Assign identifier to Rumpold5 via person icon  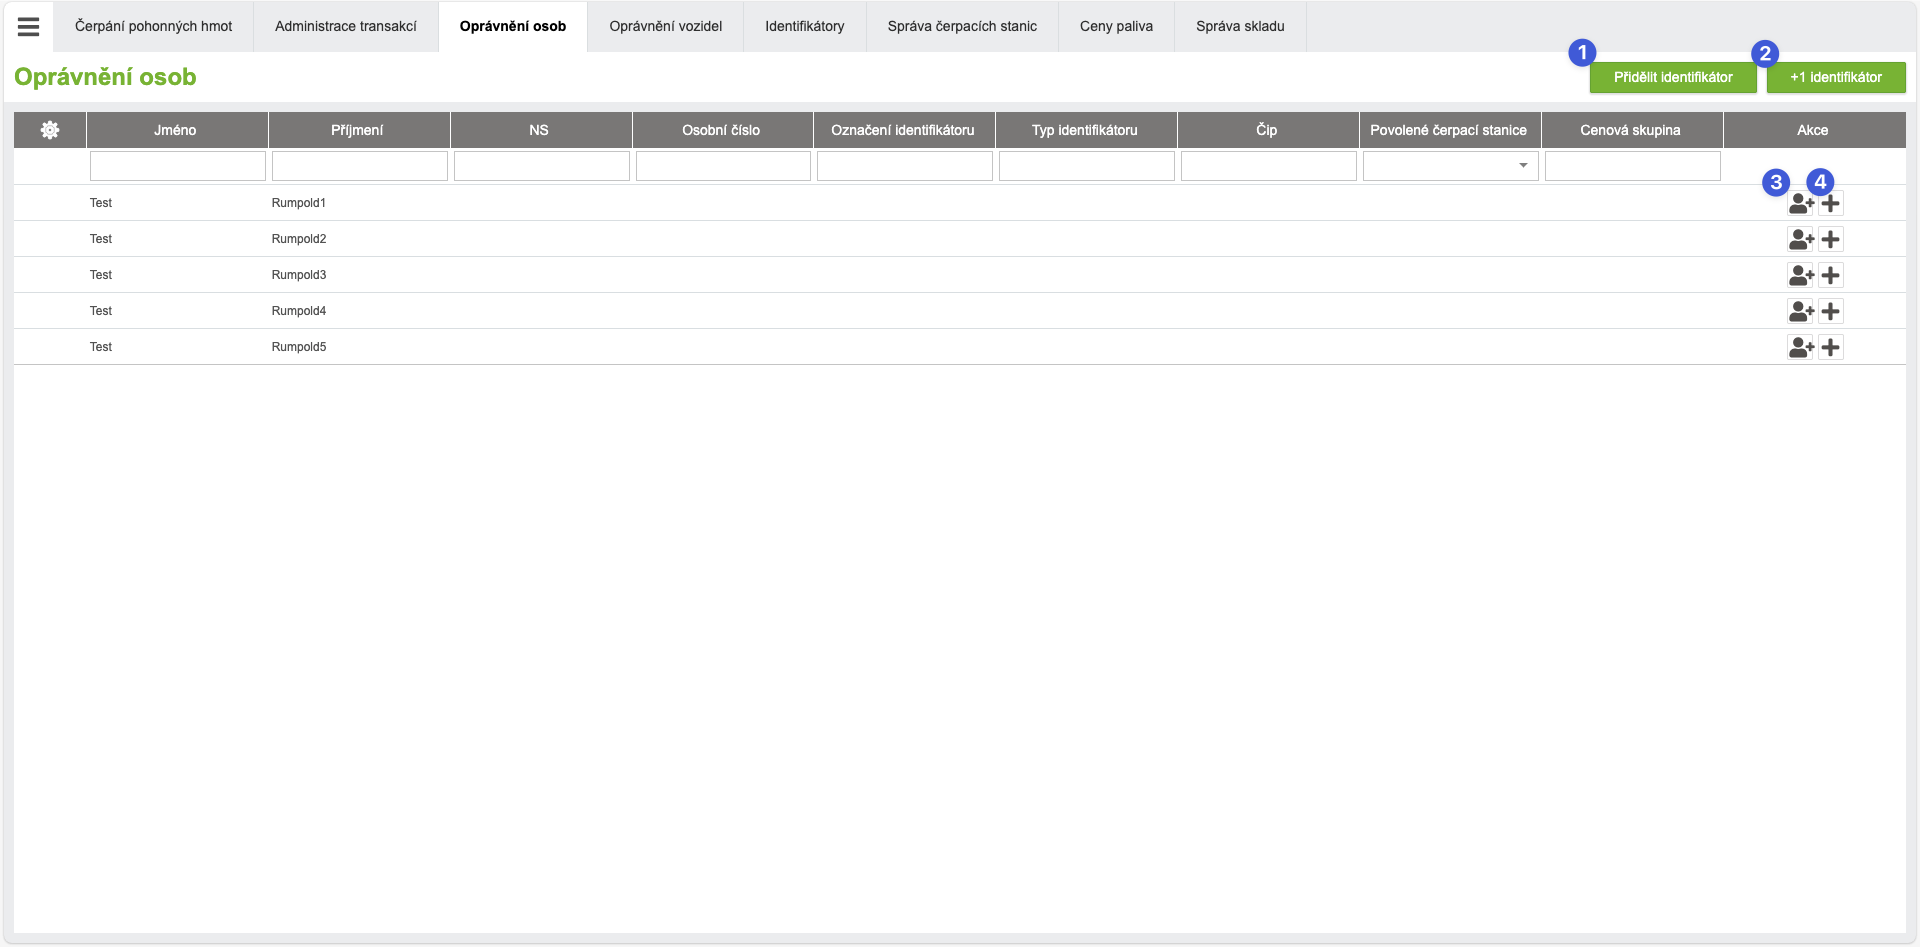click(1801, 347)
